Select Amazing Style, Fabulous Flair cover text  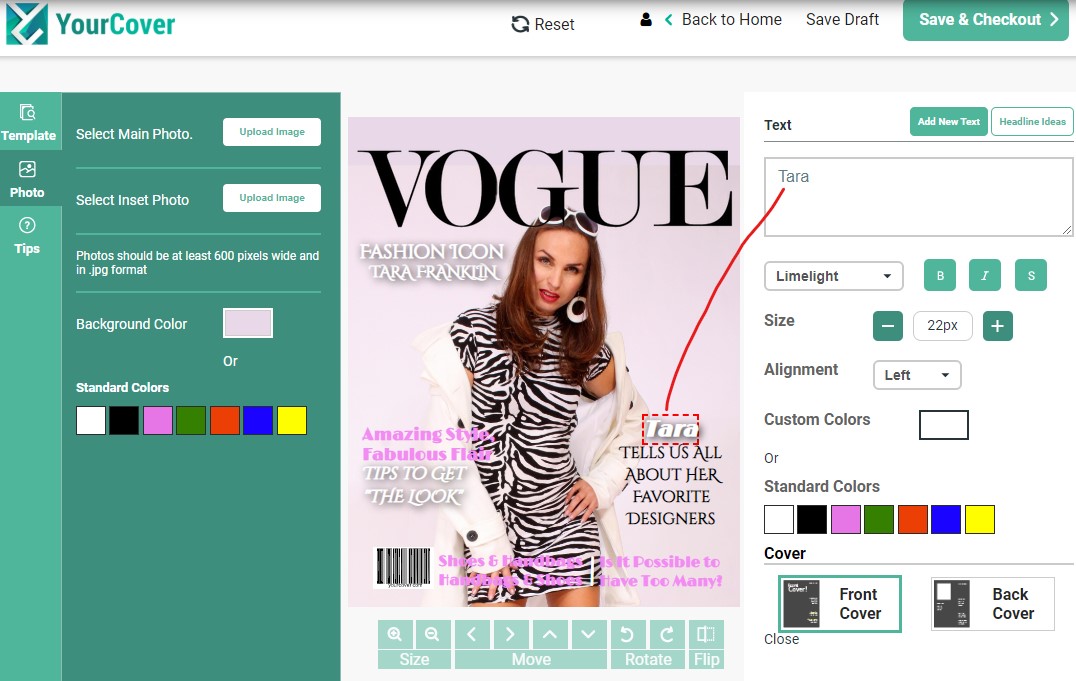427,443
